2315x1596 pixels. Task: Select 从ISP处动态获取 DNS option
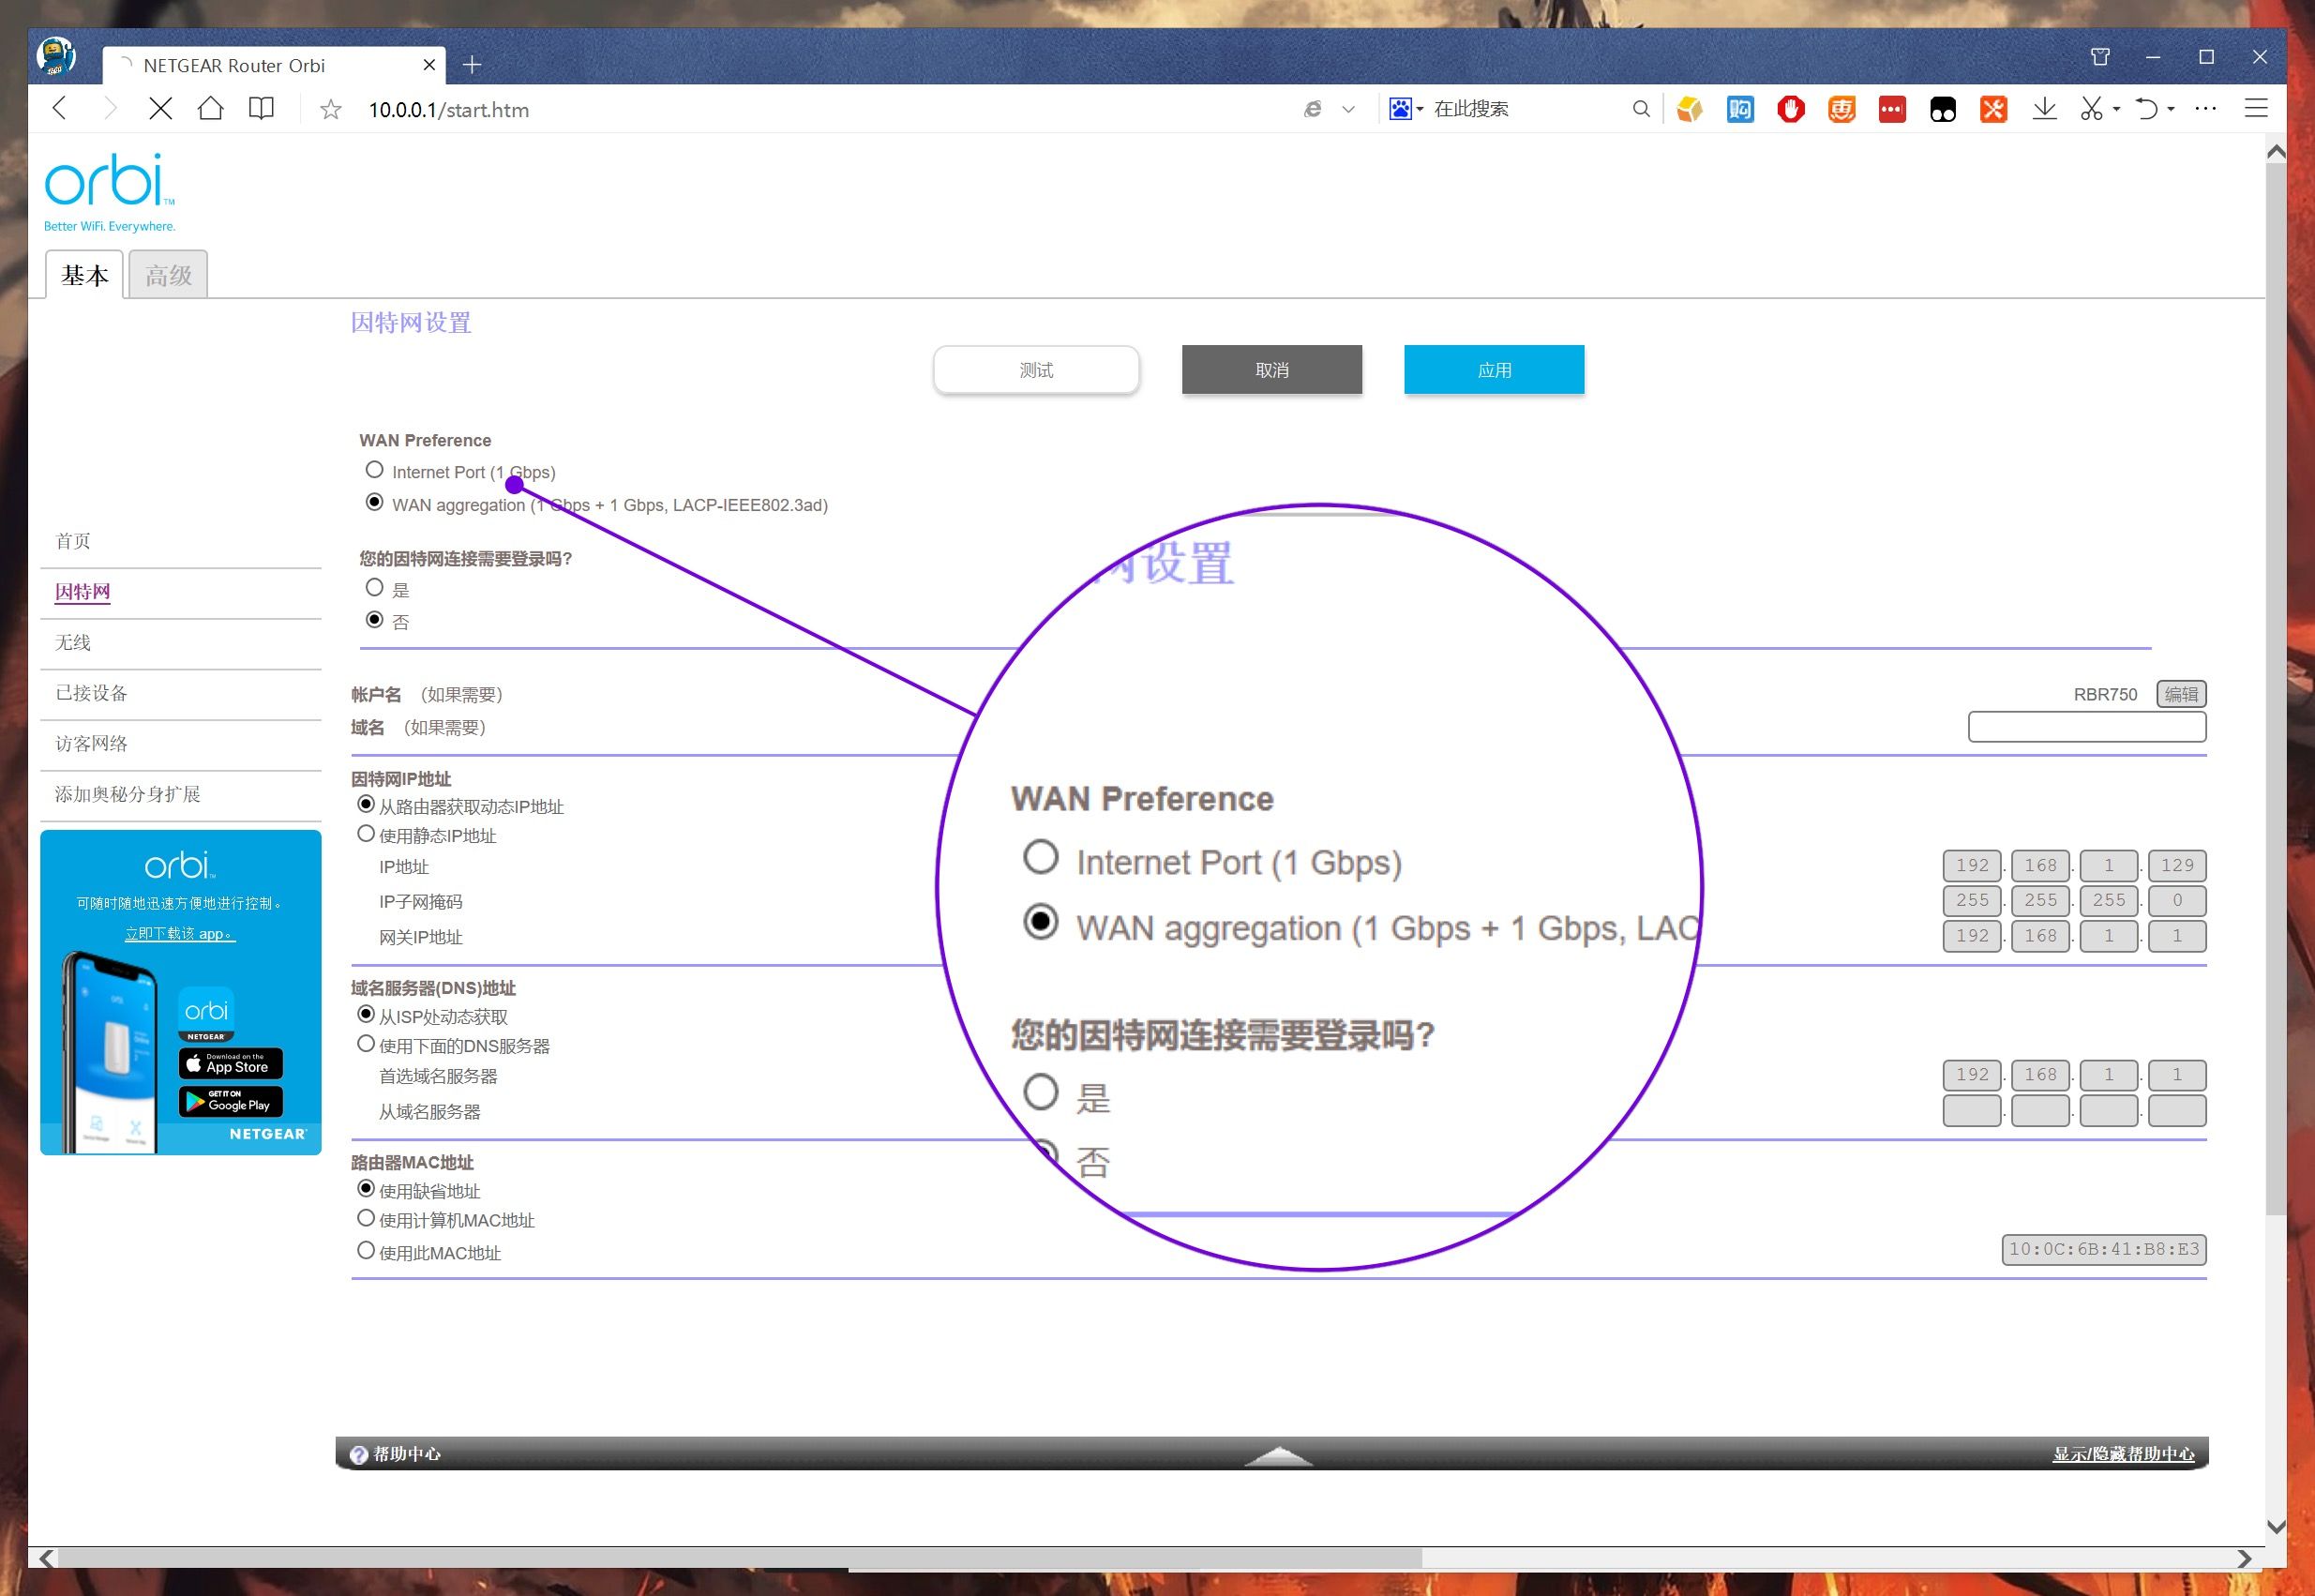click(366, 1015)
